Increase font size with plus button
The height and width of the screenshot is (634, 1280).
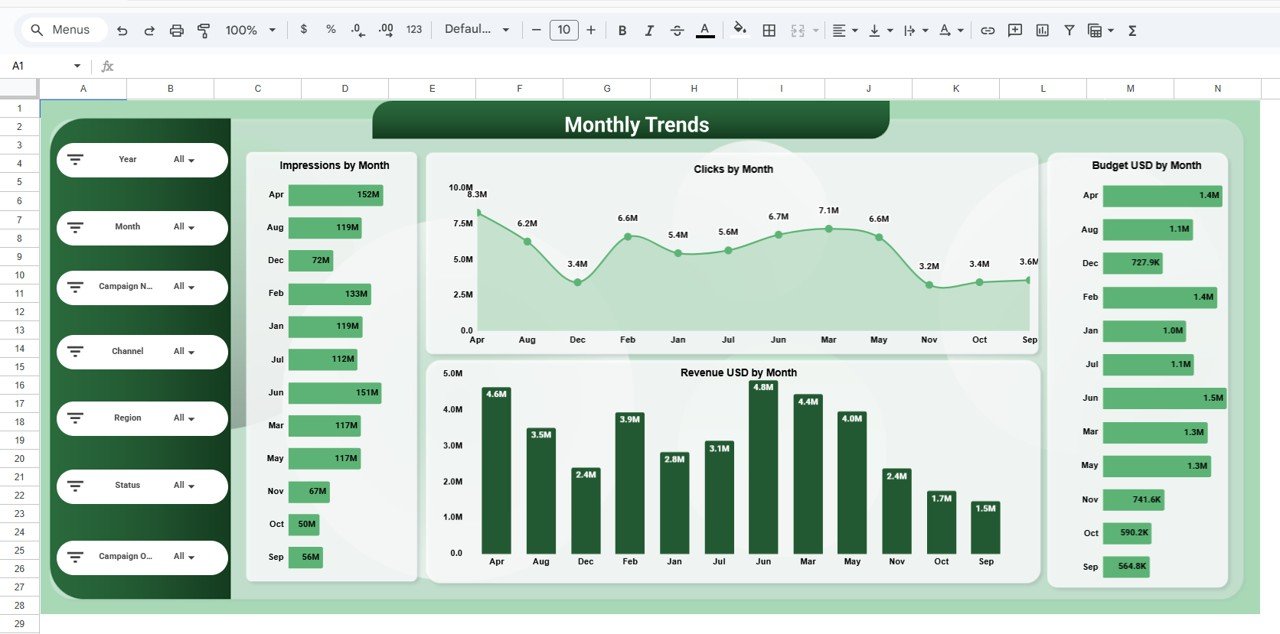[590, 30]
